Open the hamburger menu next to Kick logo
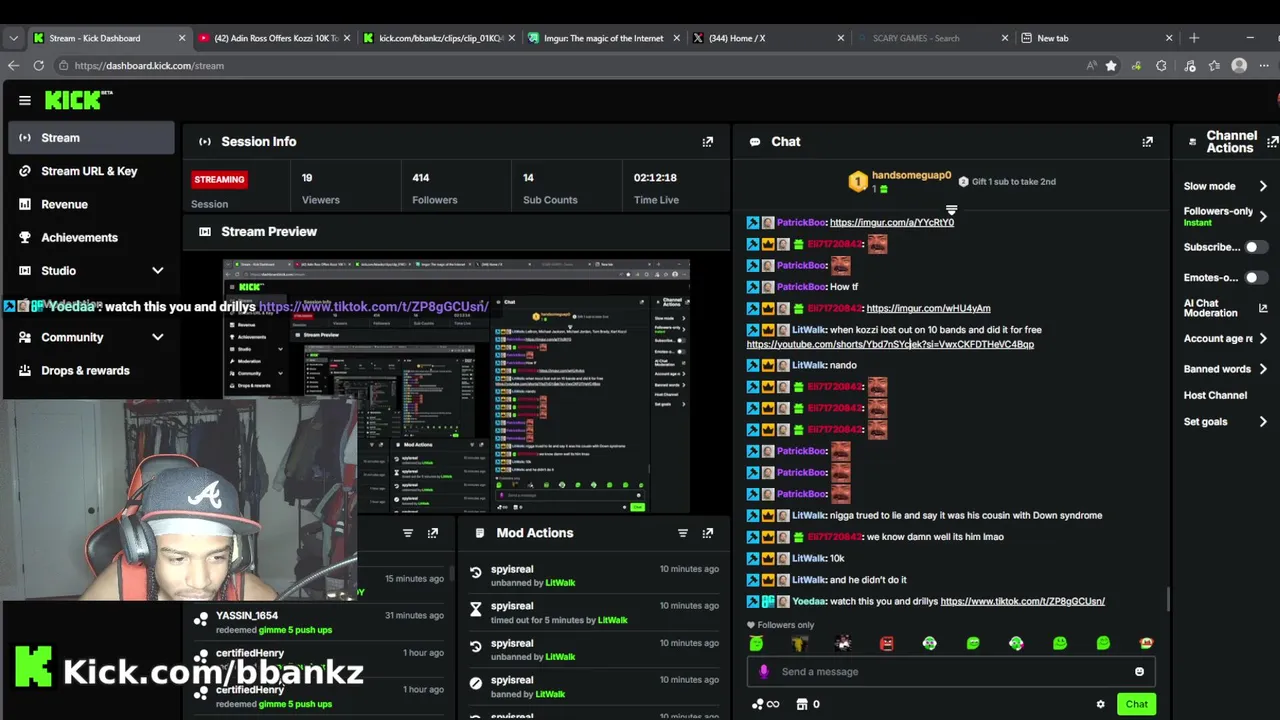 pos(25,100)
